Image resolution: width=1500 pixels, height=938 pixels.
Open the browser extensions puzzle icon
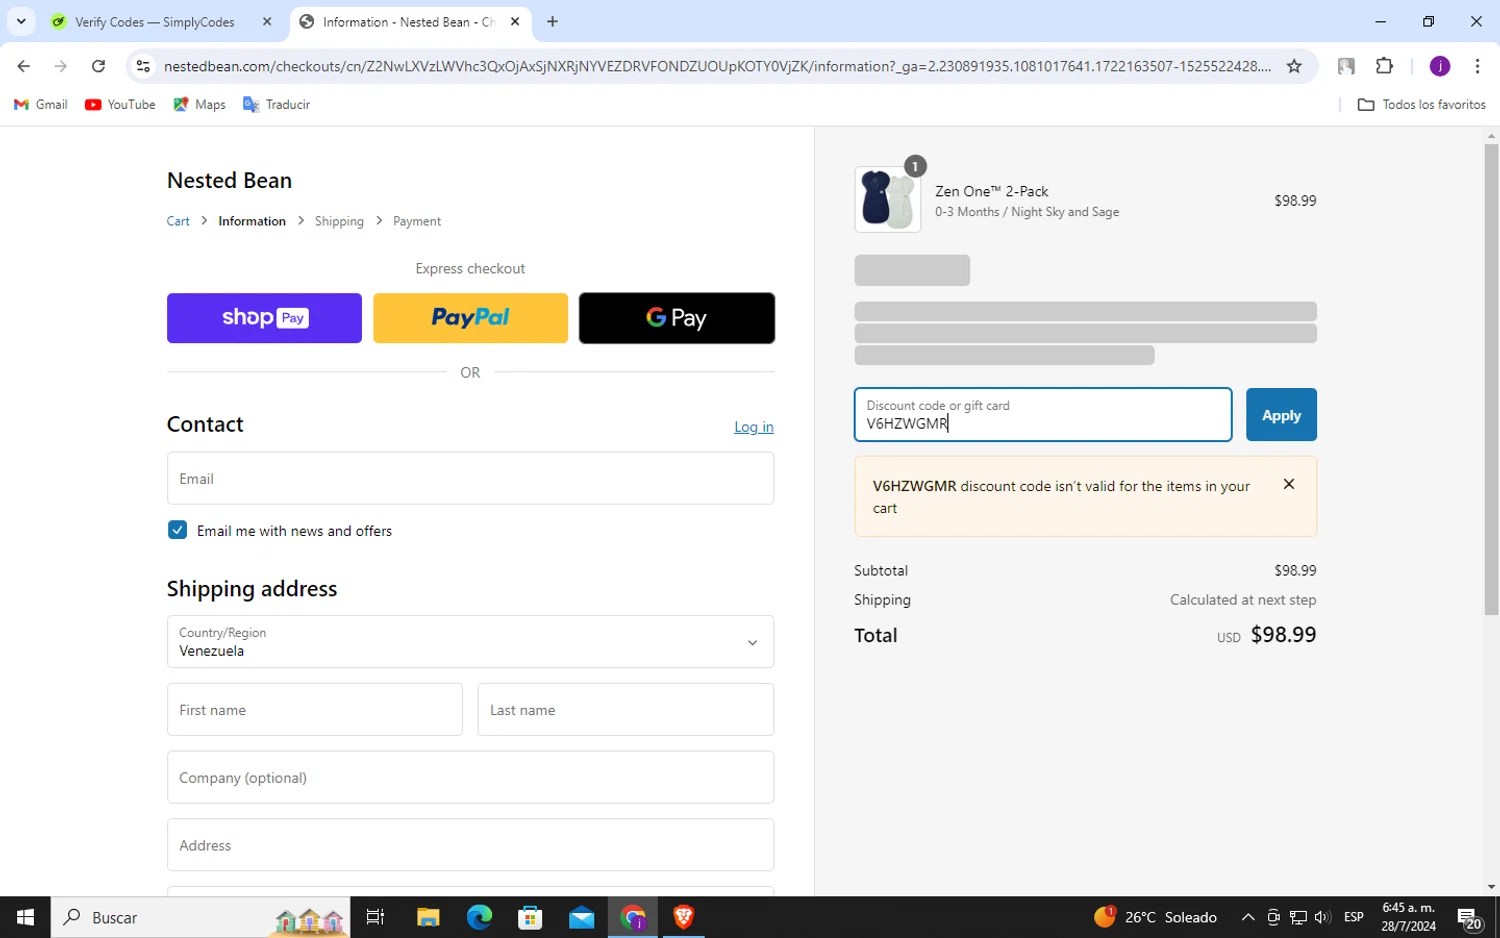tap(1384, 66)
